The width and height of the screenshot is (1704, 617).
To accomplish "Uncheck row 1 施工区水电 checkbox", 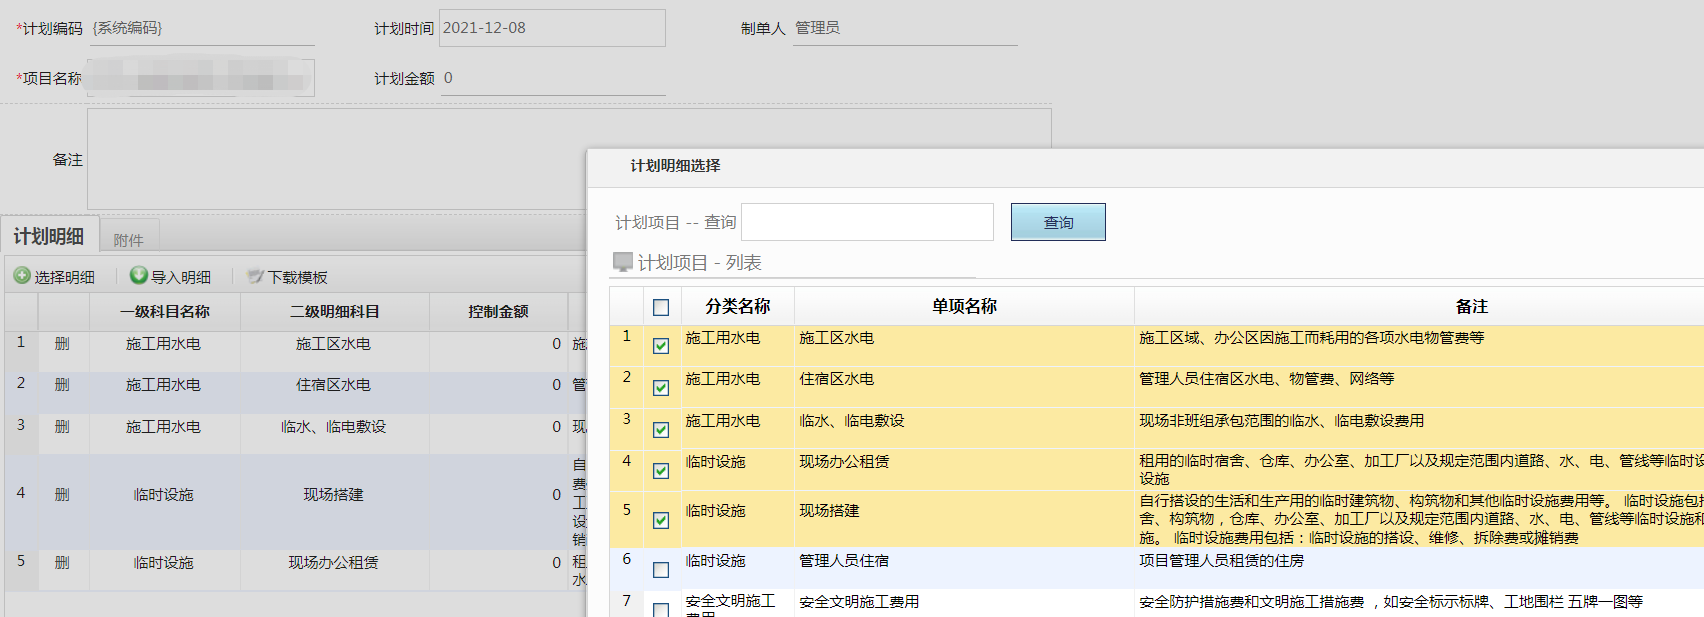I will pos(661,346).
